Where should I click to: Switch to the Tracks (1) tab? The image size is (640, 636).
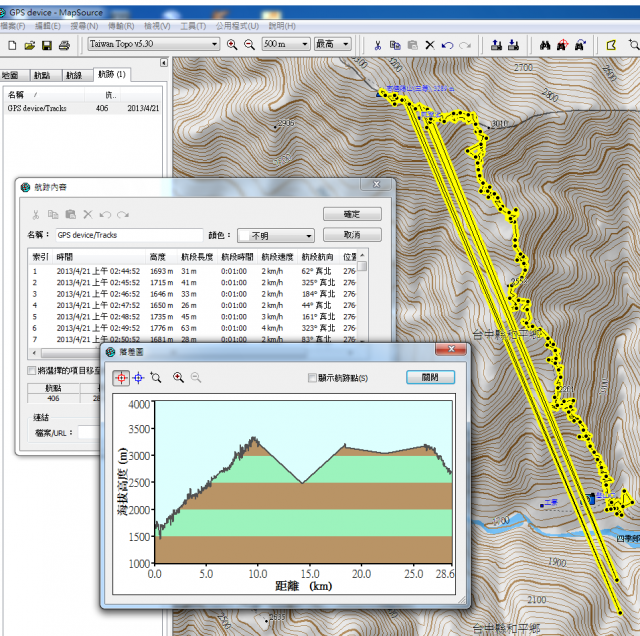(x=112, y=74)
